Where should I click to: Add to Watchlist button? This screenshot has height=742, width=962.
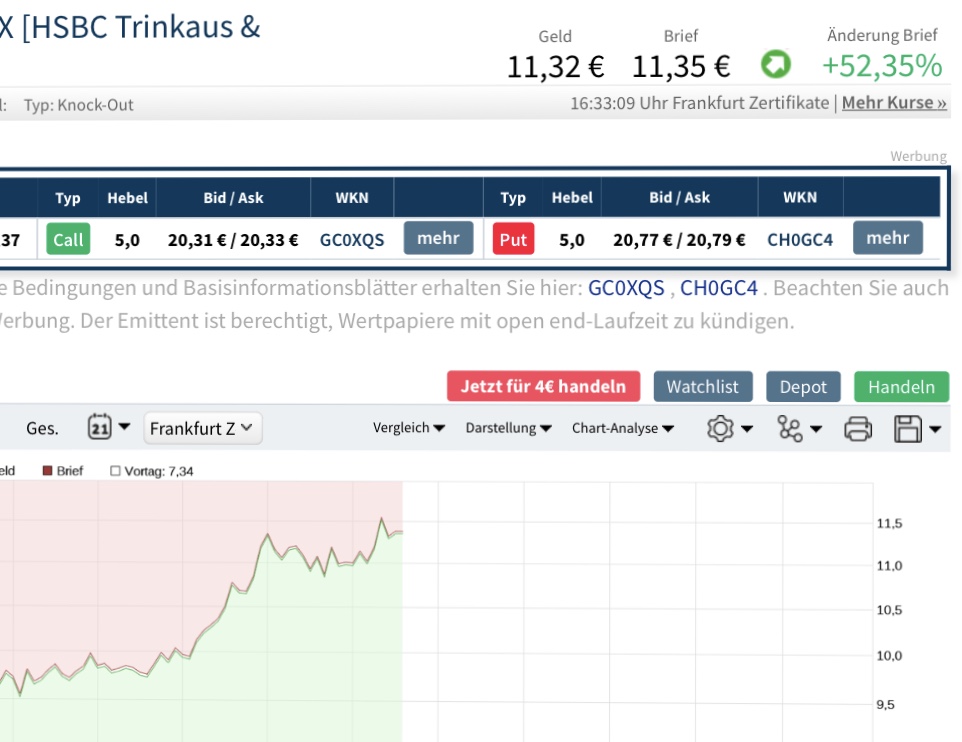point(702,387)
